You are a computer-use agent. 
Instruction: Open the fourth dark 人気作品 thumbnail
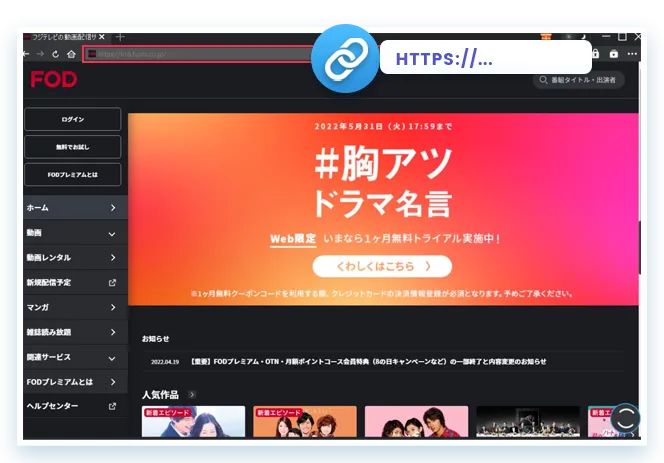click(x=528, y=421)
